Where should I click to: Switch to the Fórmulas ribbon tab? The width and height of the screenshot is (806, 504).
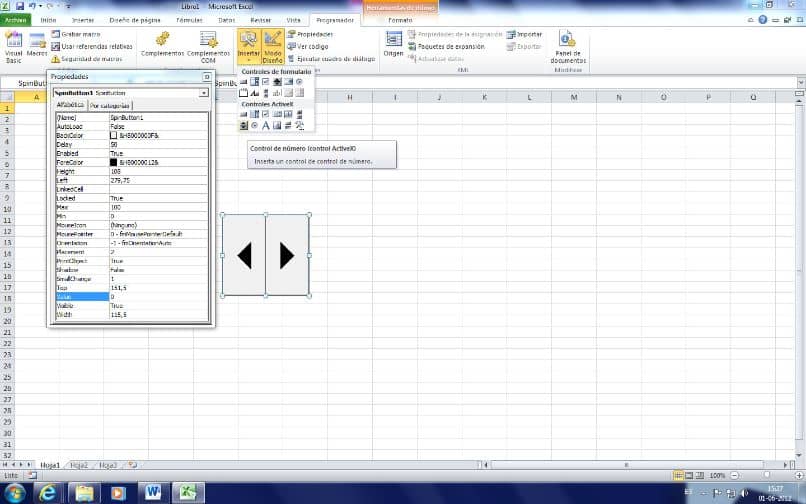189,20
